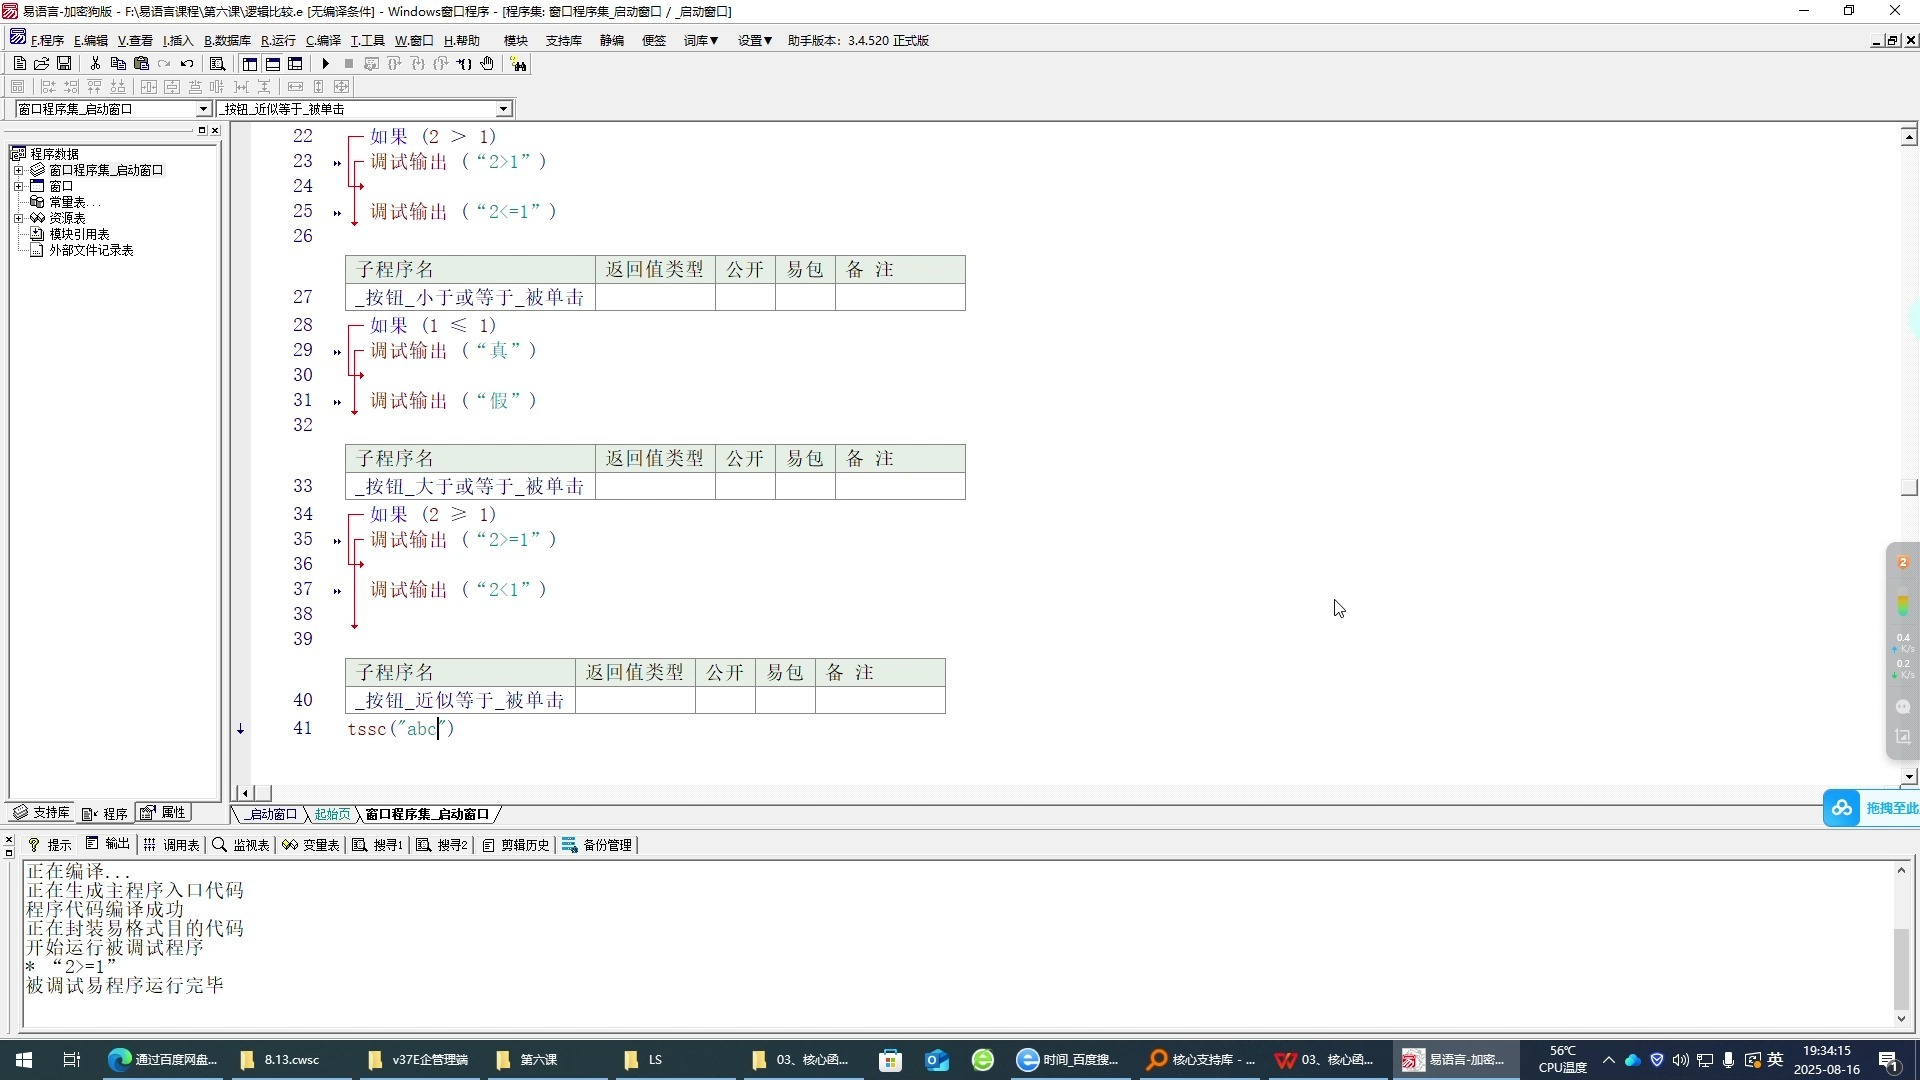Image resolution: width=1920 pixels, height=1080 pixels.
Task: Click the Cut scissors icon
Action: click(95, 63)
